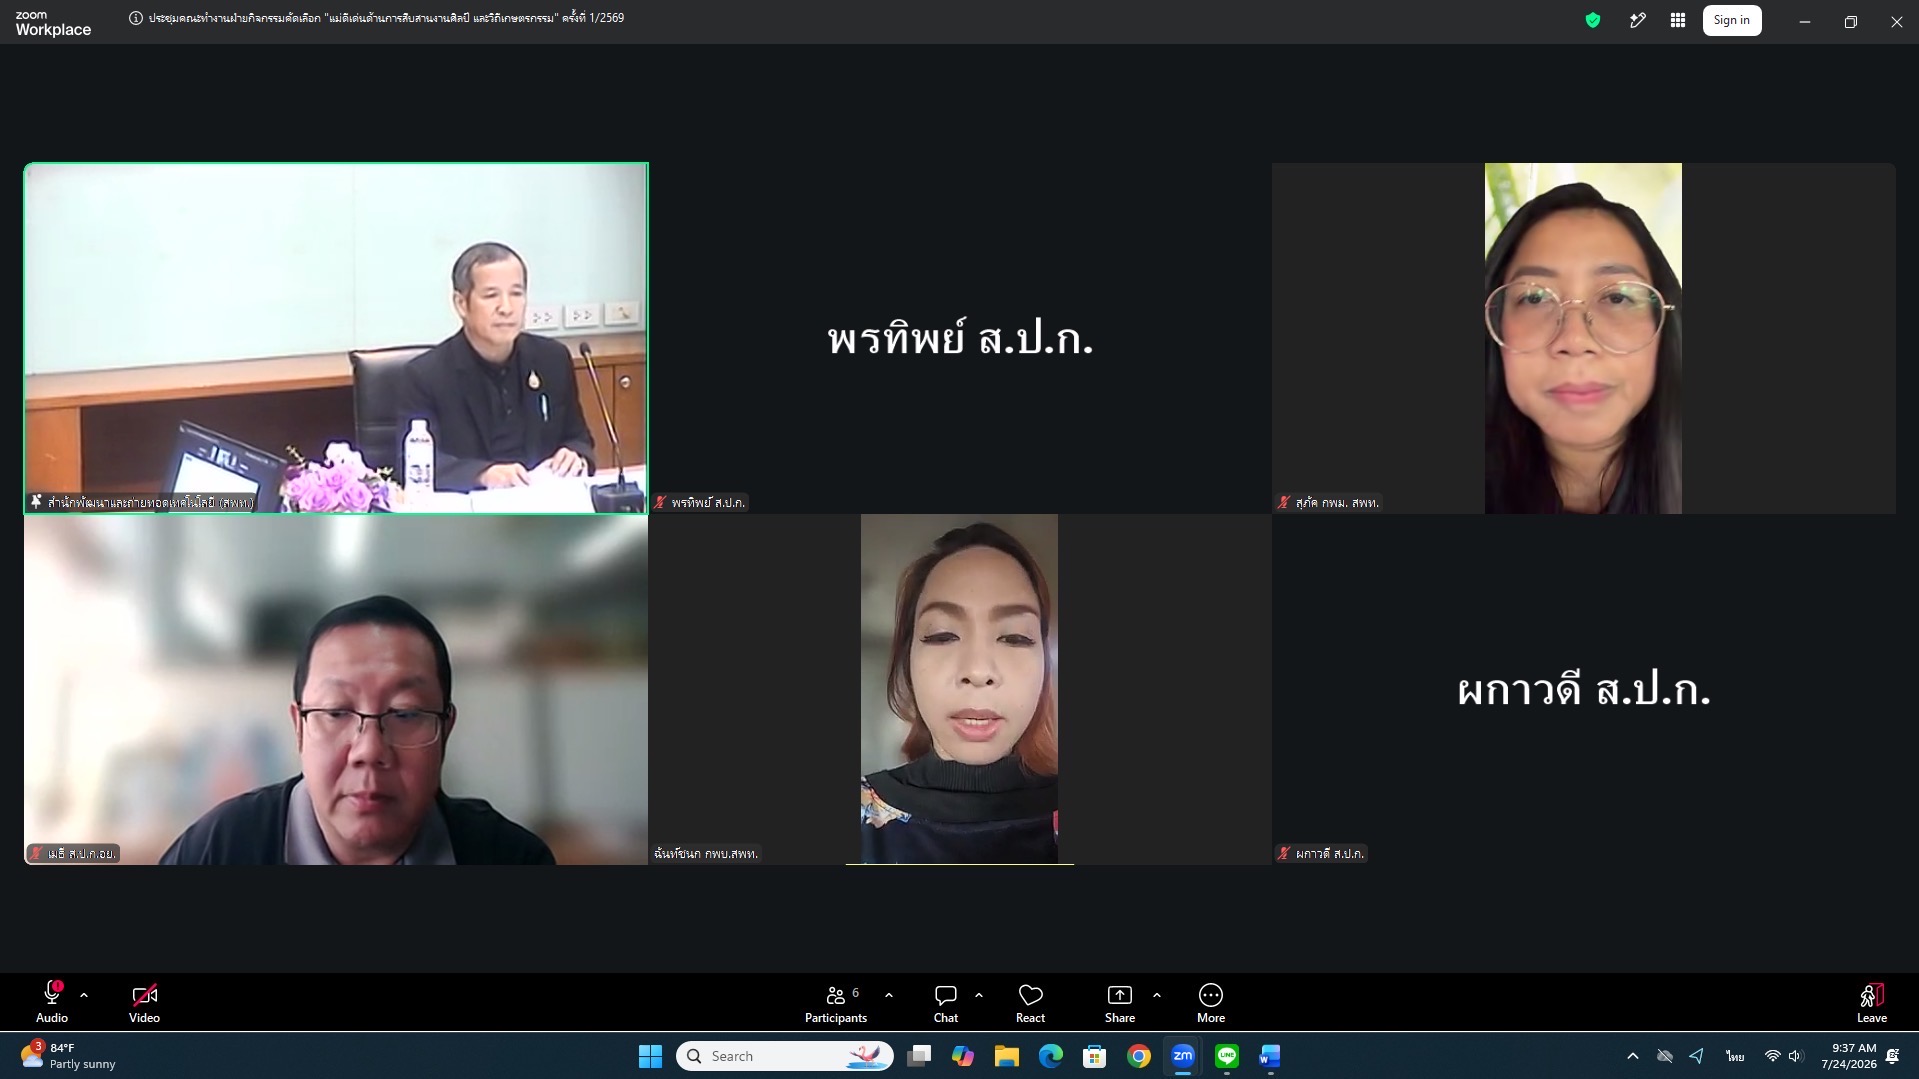Image resolution: width=1919 pixels, height=1079 pixels.
Task: Select the woman with glasses video tile
Action: click(x=1583, y=338)
